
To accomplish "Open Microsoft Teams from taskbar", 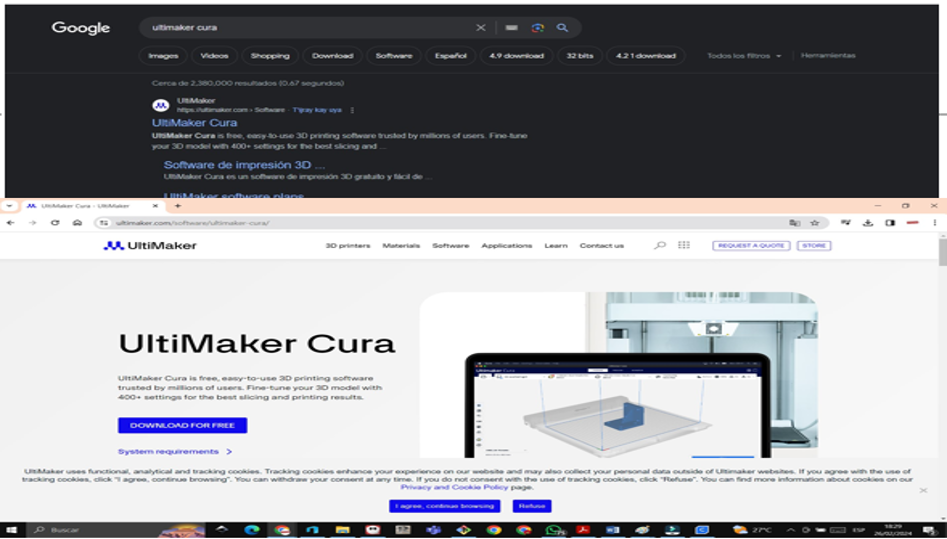I will 433,530.
